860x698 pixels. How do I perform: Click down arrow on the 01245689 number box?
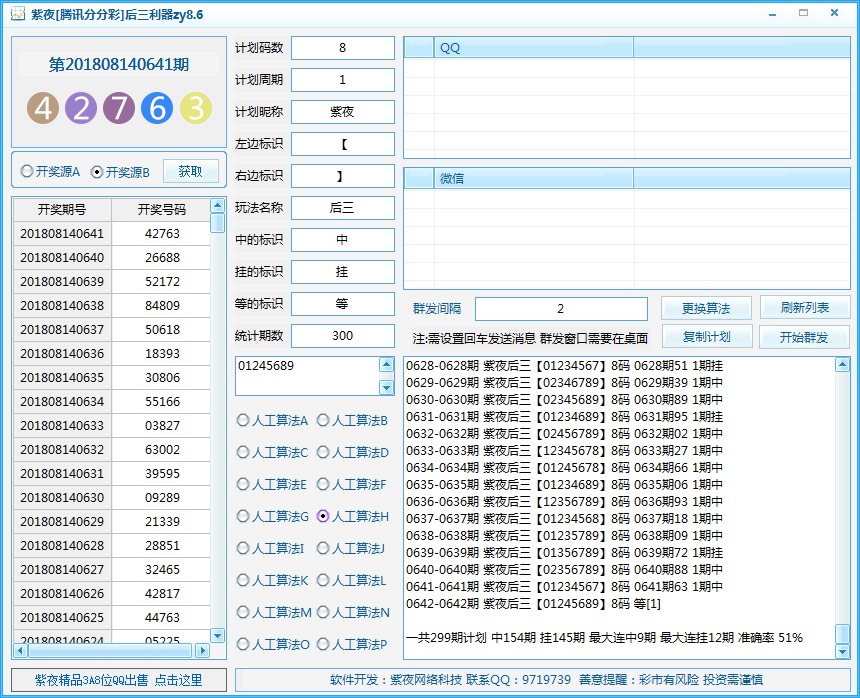click(x=386, y=387)
